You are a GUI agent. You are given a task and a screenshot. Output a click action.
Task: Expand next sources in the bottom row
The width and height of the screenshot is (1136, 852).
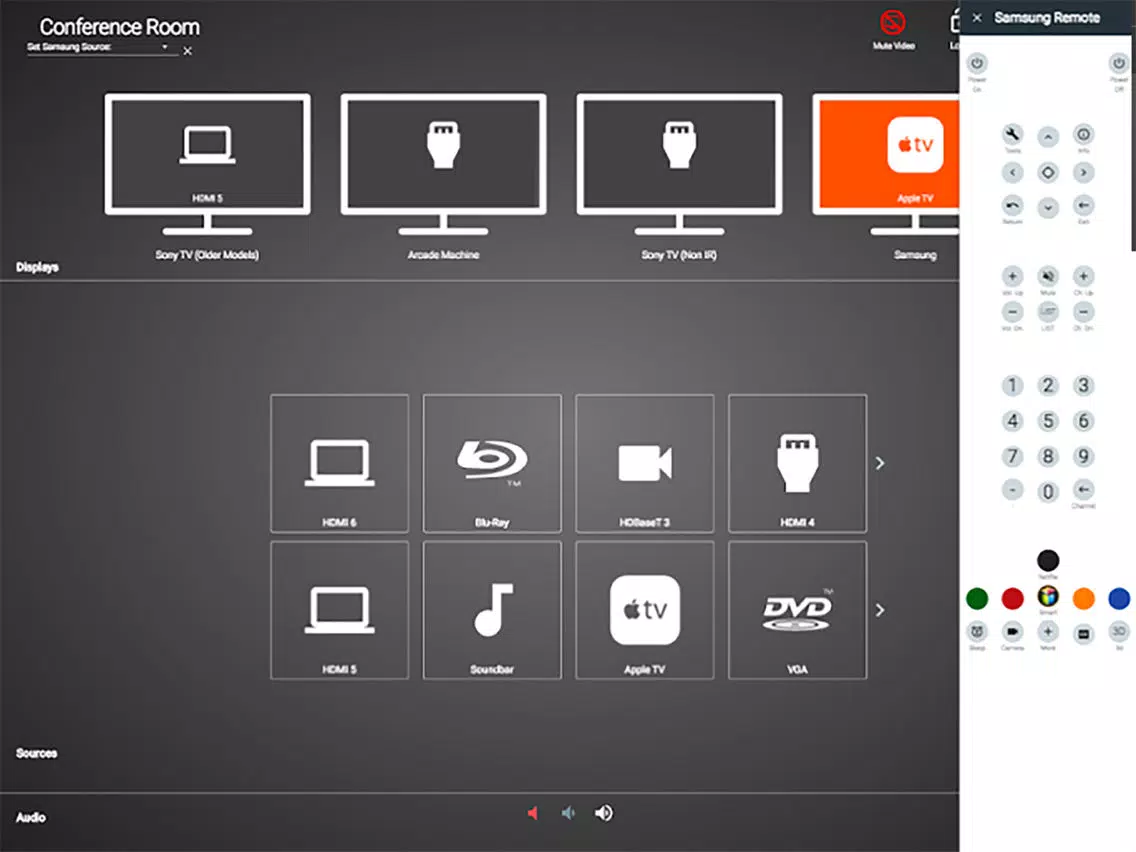(x=880, y=610)
